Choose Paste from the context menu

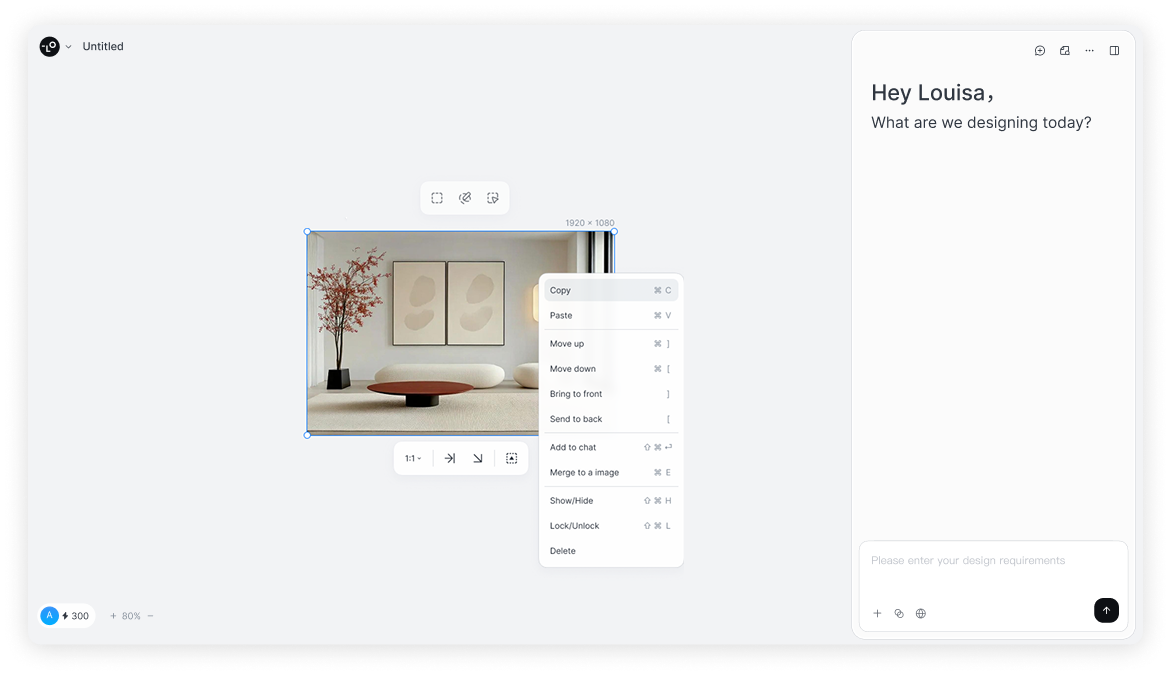click(x=611, y=315)
